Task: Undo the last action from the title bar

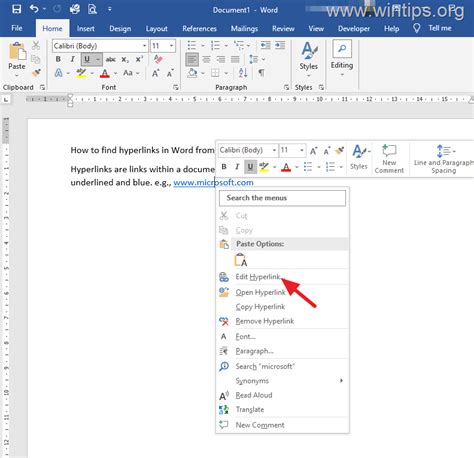Action: (x=34, y=9)
